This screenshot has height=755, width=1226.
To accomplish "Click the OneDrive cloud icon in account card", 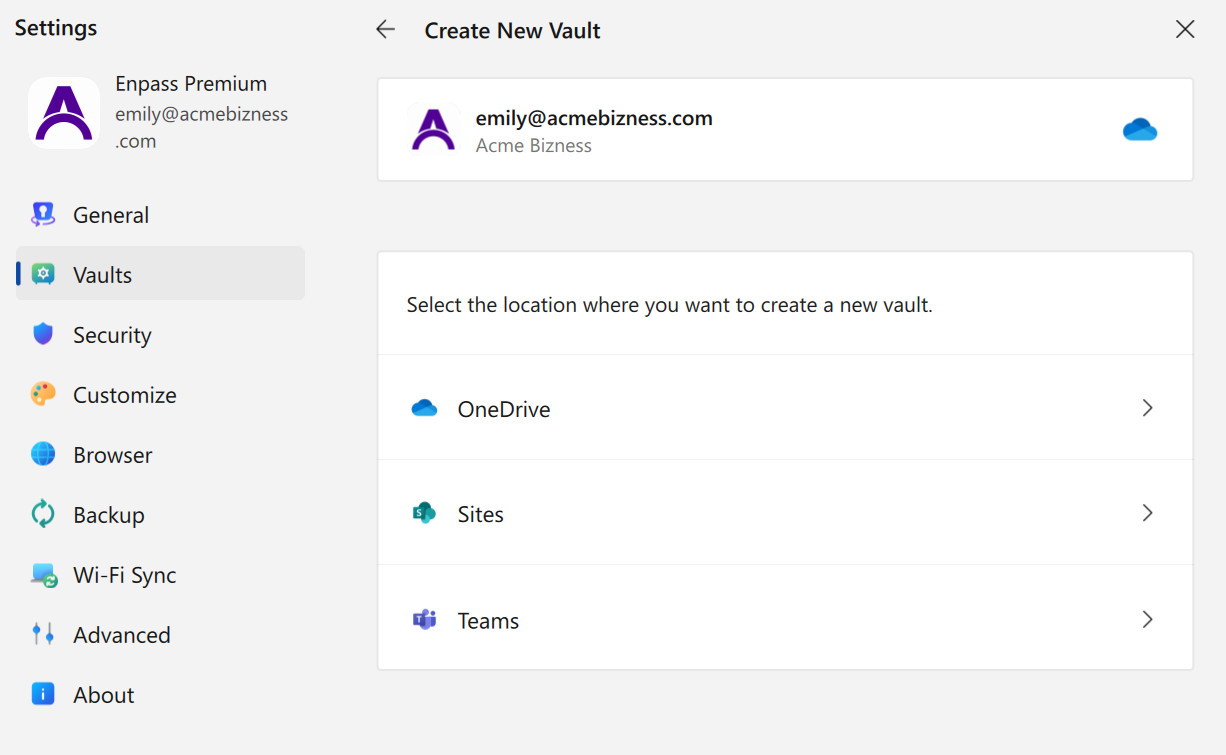I will [x=1140, y=130].
